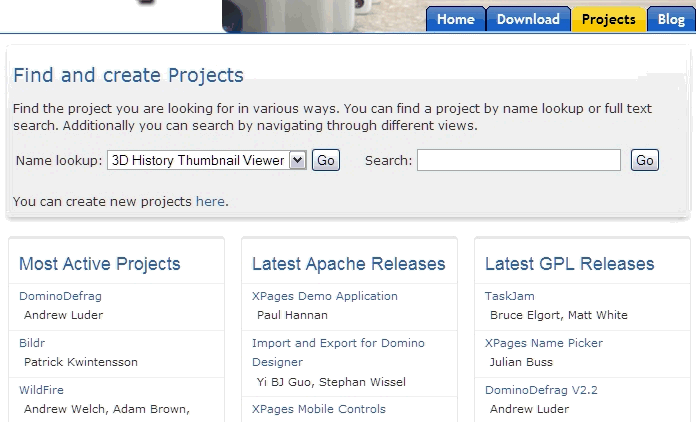Open the Home tab
This screenshot has height=422, width=696.
[455, 20]
